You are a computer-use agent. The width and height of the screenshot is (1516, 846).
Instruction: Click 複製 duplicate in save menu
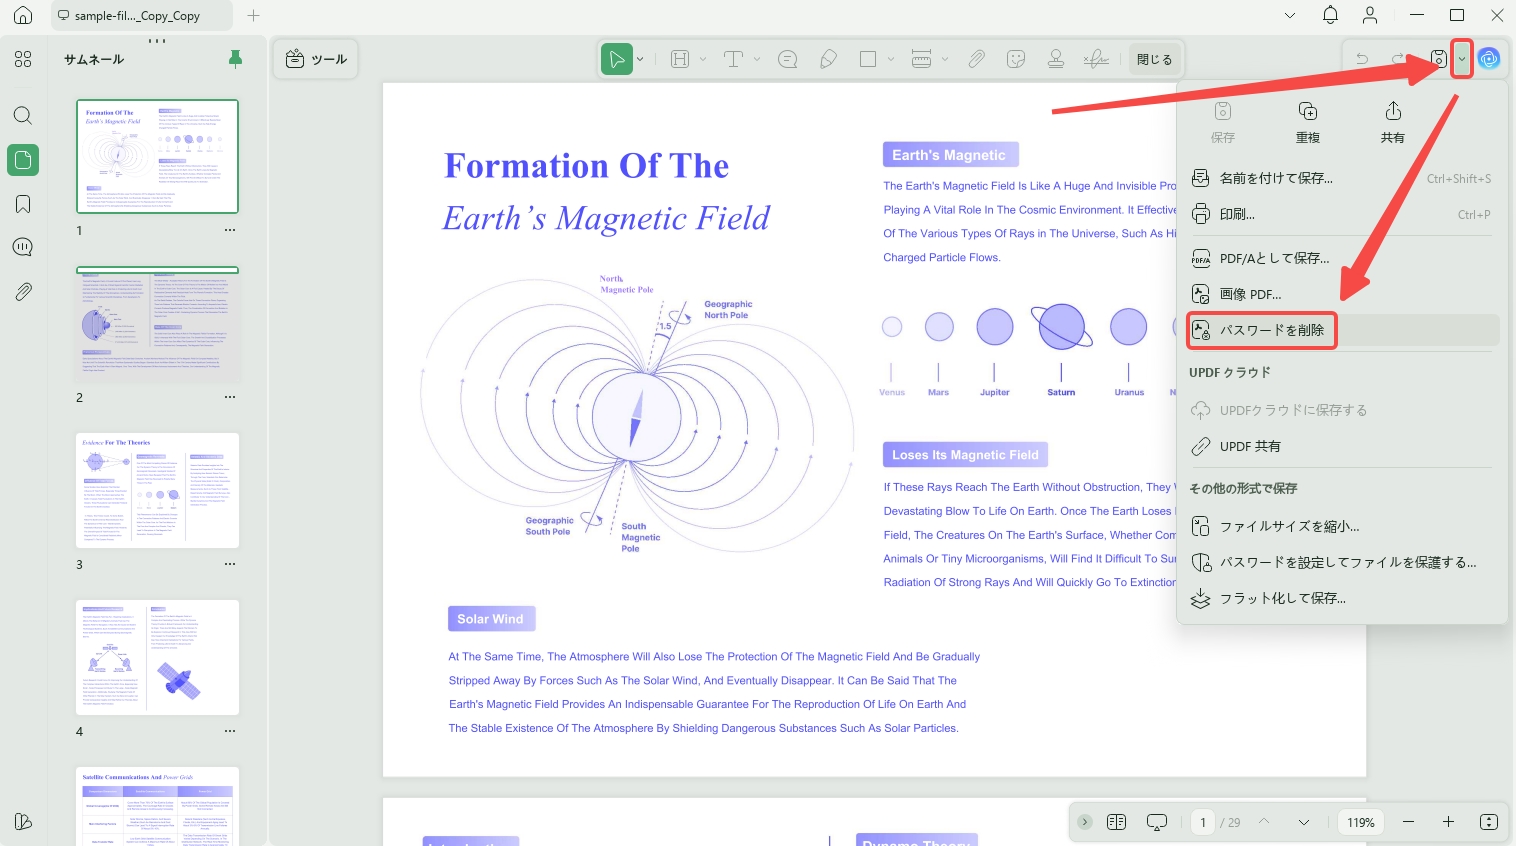(1308, 123)
